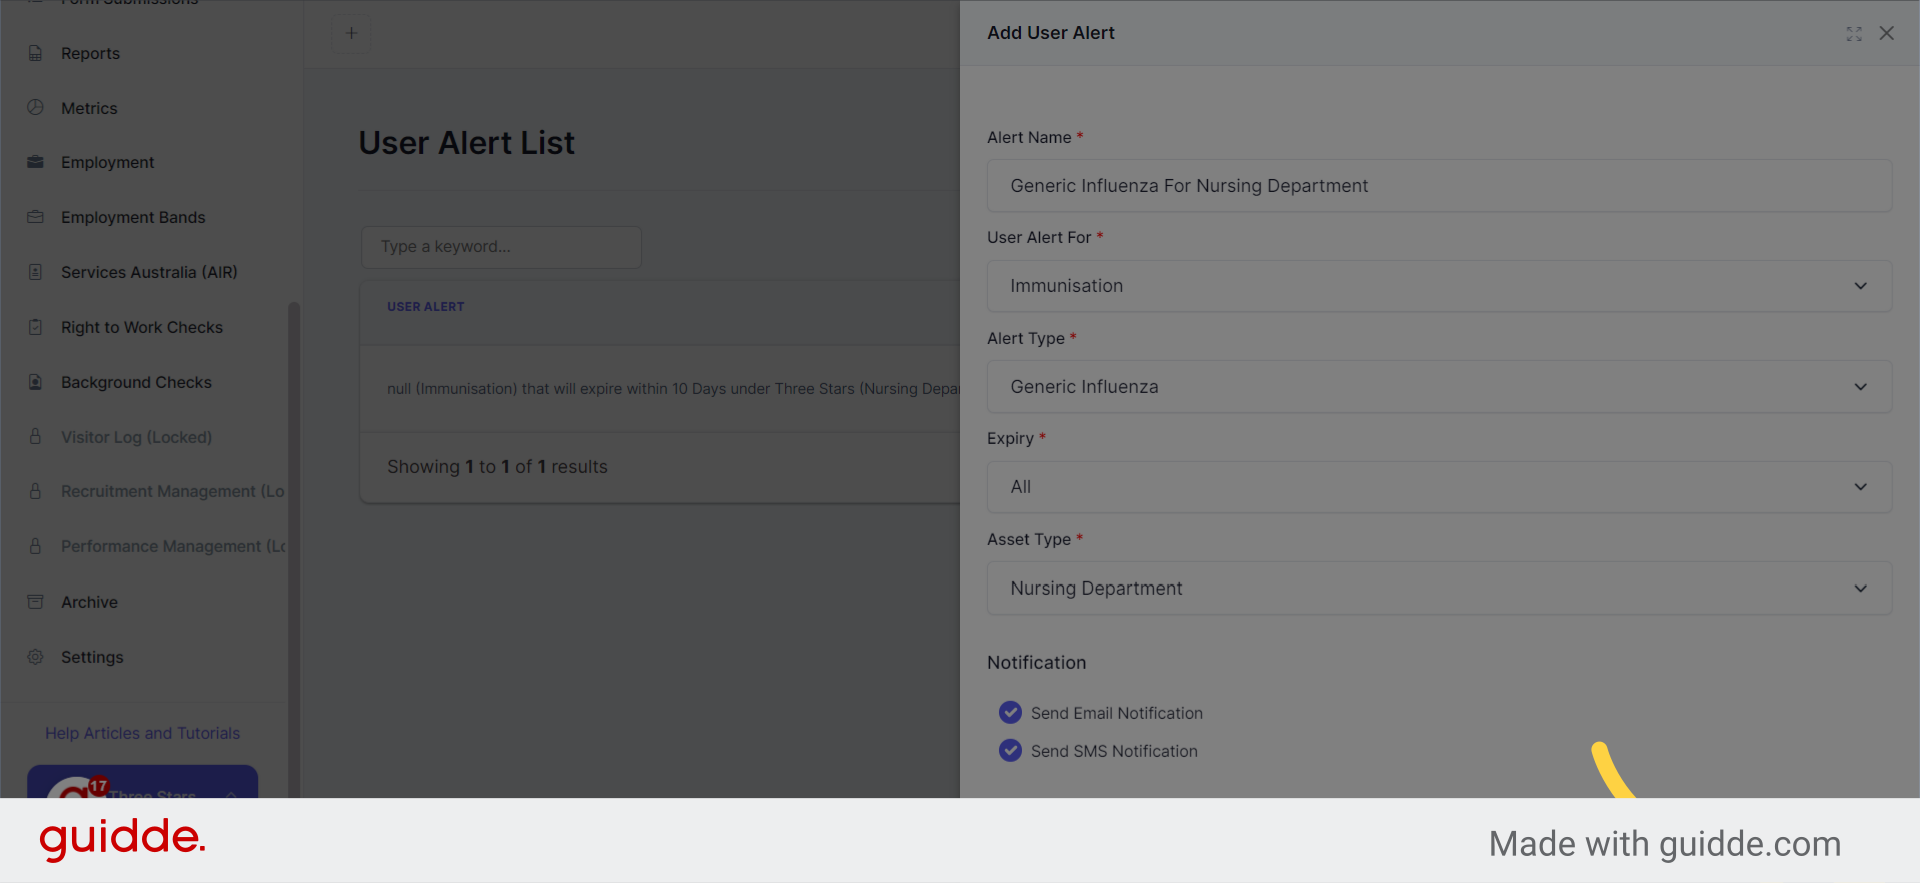This screenshot has width=1920, height=883.
Task: Uncheck Send Email Notification
Action: coord(1010,712)
